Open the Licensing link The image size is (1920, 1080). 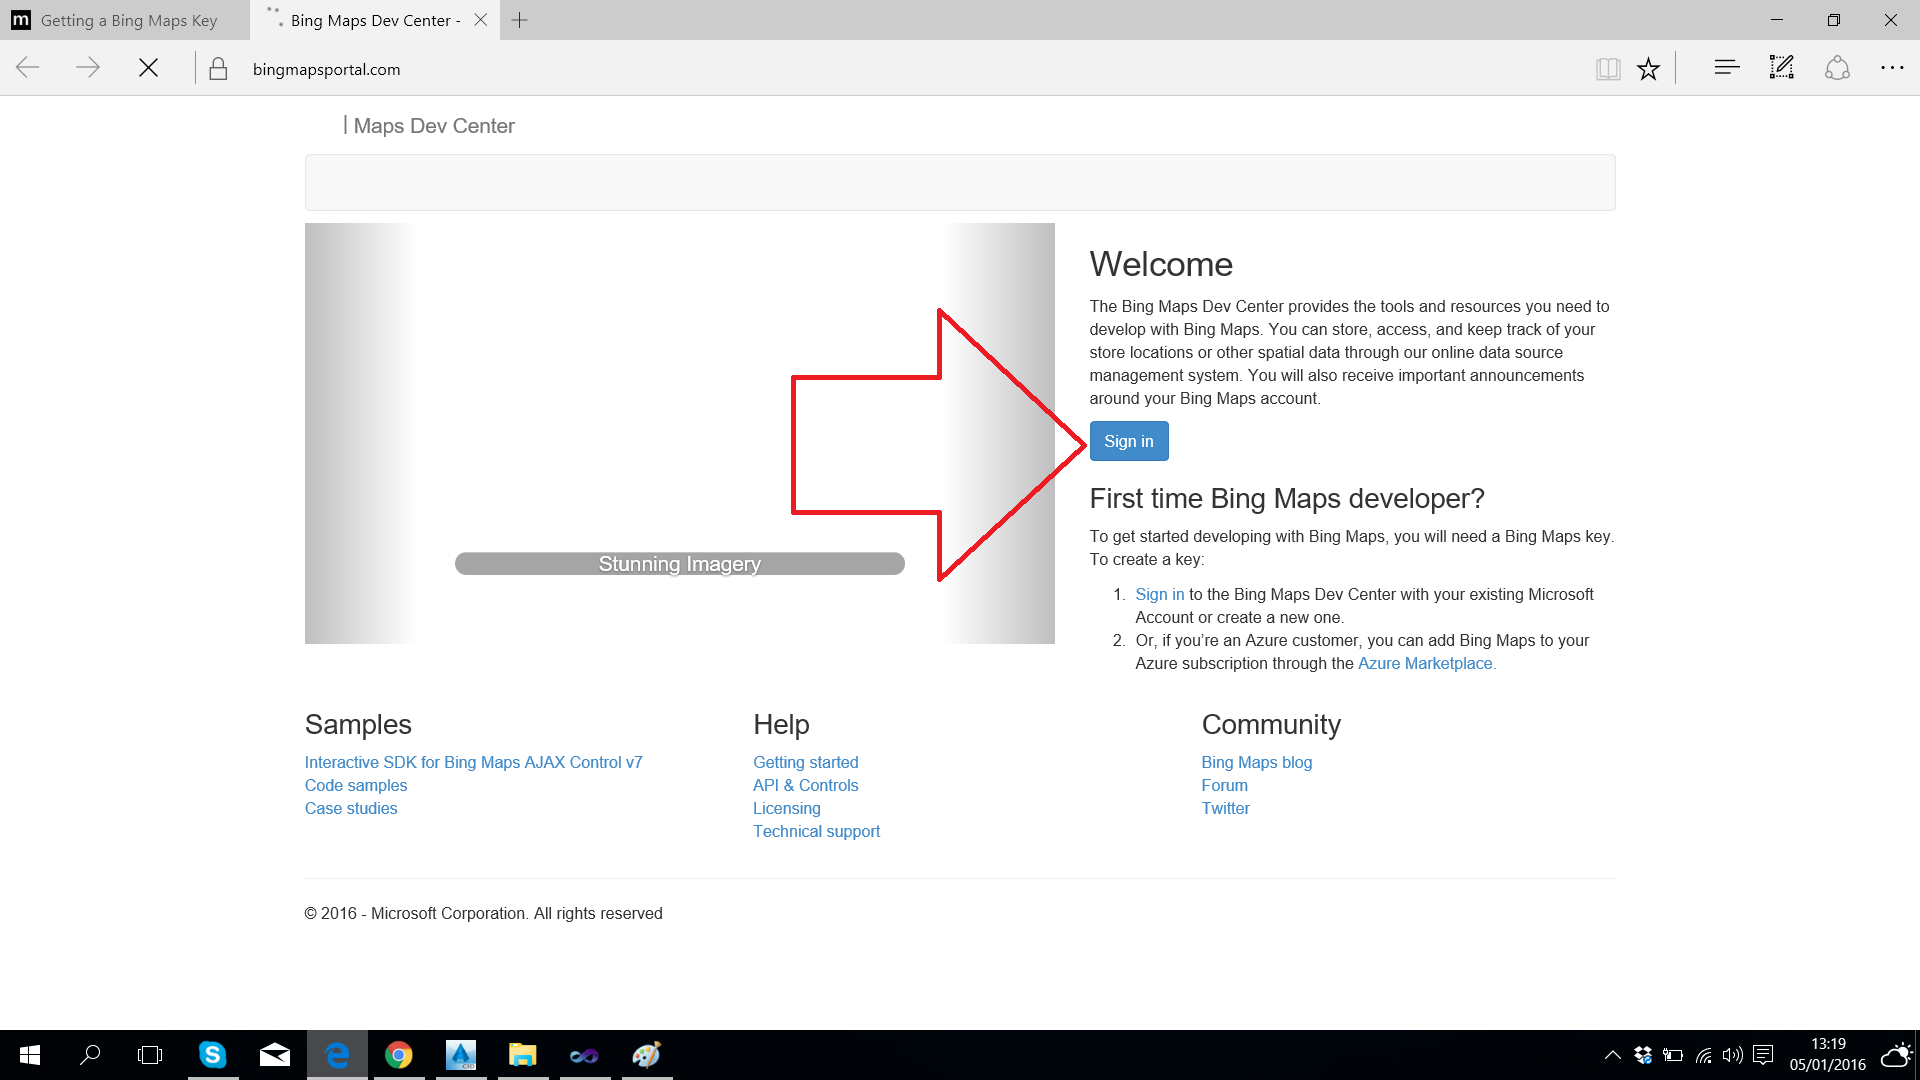tap(786, 808)
